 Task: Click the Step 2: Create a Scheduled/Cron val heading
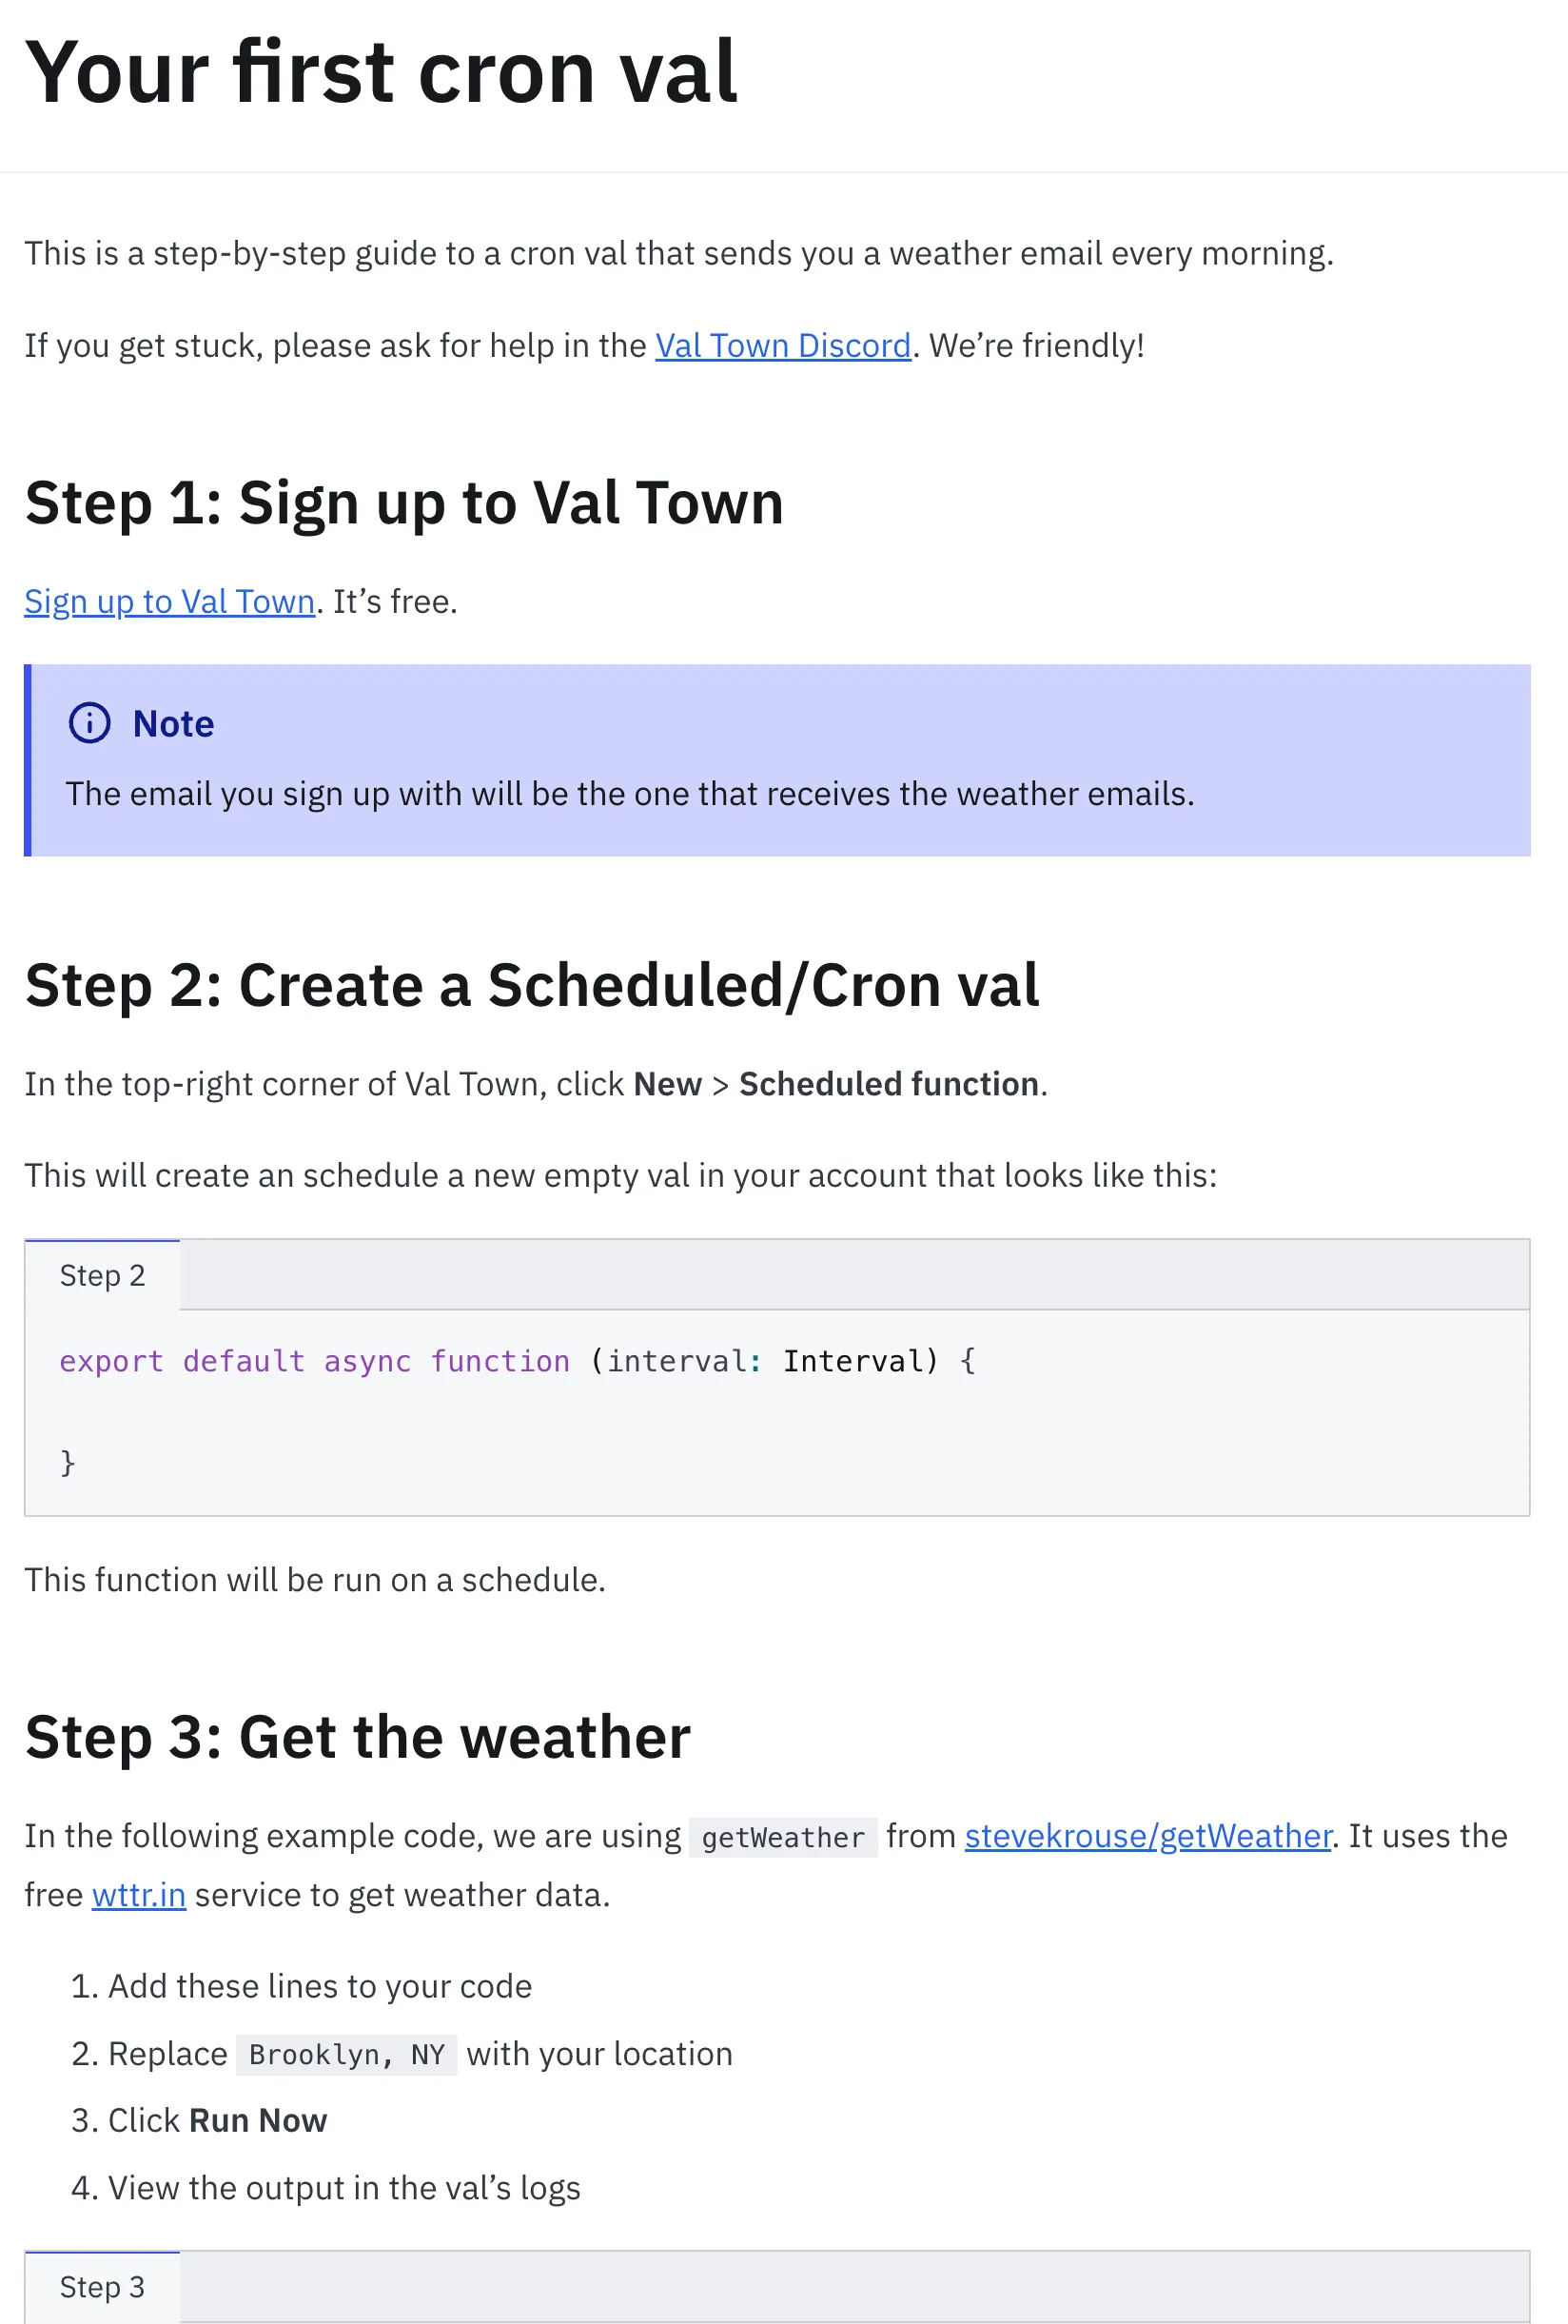532,985
